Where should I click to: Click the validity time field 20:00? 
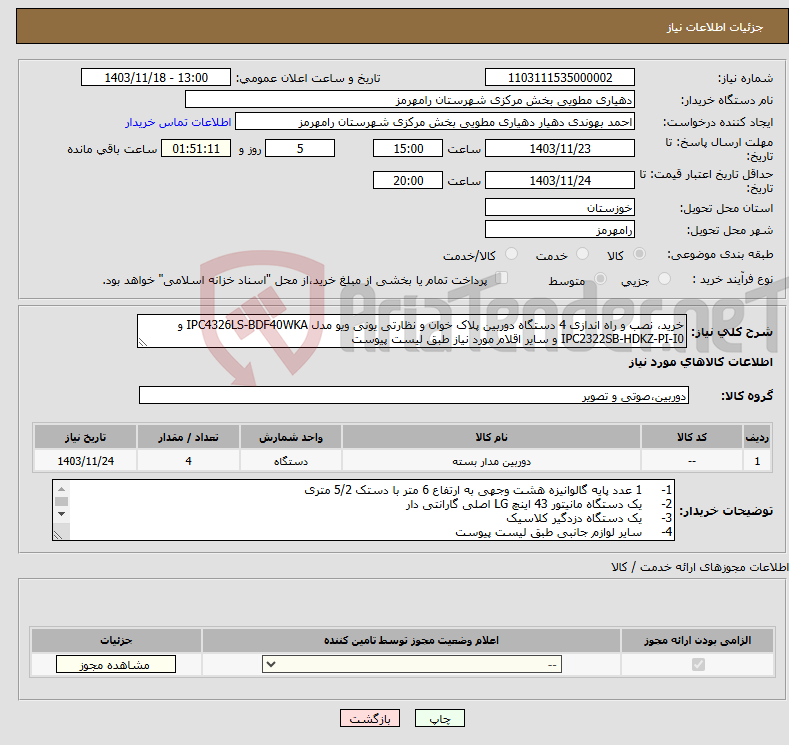pos(408,180)
